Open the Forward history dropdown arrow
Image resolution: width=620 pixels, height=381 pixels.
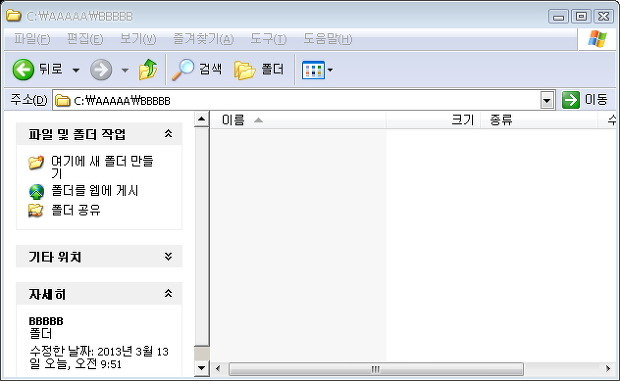pyautogui.click(x=125, y=70)
